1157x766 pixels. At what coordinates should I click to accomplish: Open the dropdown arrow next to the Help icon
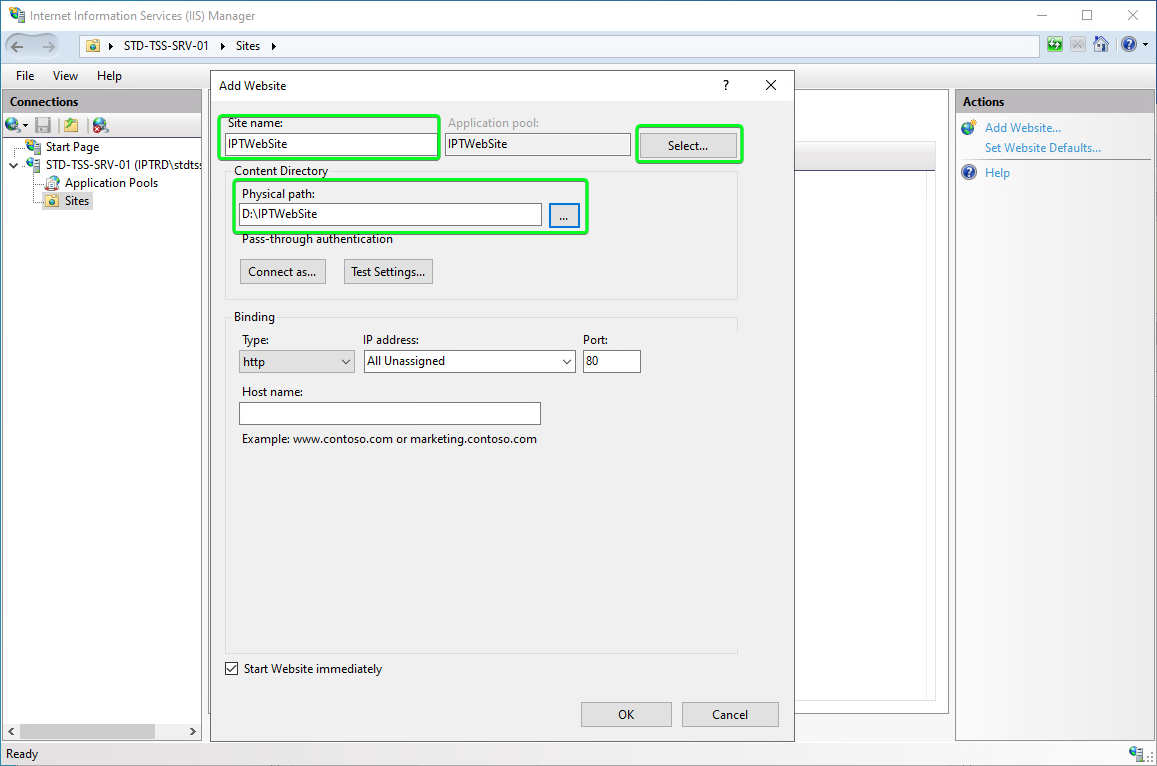click(x=1145, y=45)
